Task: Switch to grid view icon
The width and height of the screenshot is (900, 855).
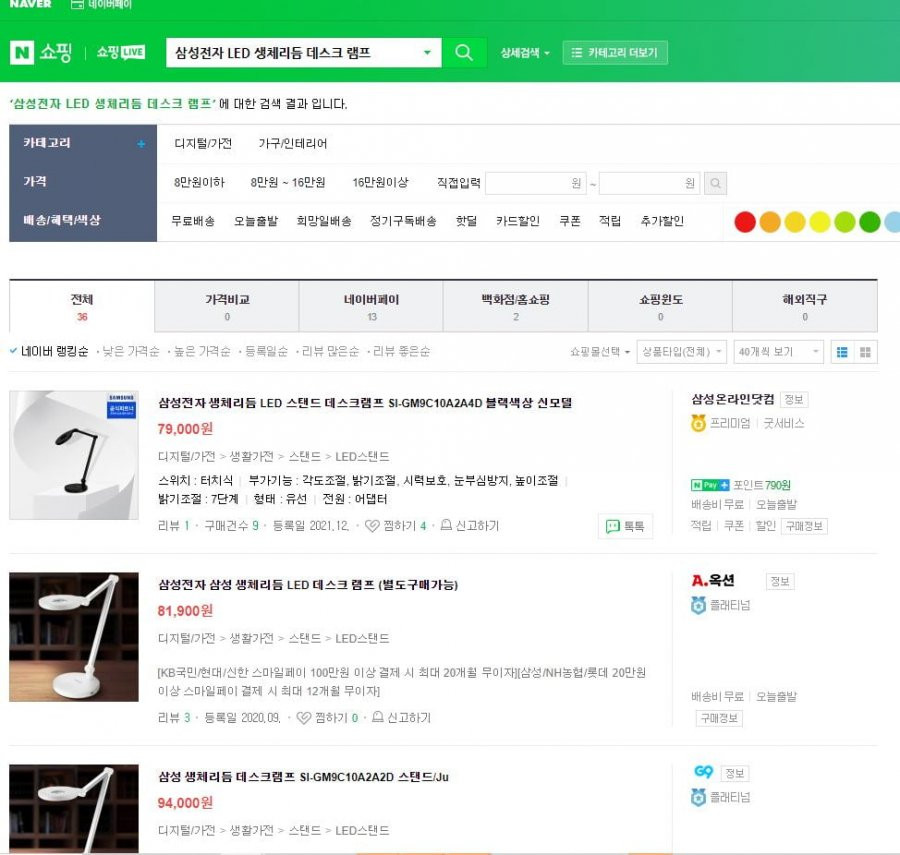Action: (866, 352)
